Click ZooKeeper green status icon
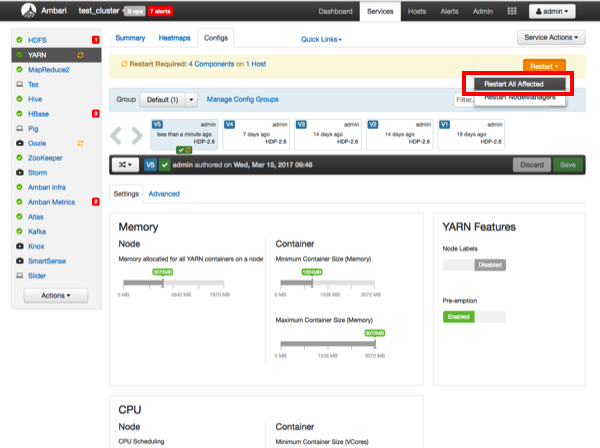This screenshot has height=448, width=600. point(20,158)
